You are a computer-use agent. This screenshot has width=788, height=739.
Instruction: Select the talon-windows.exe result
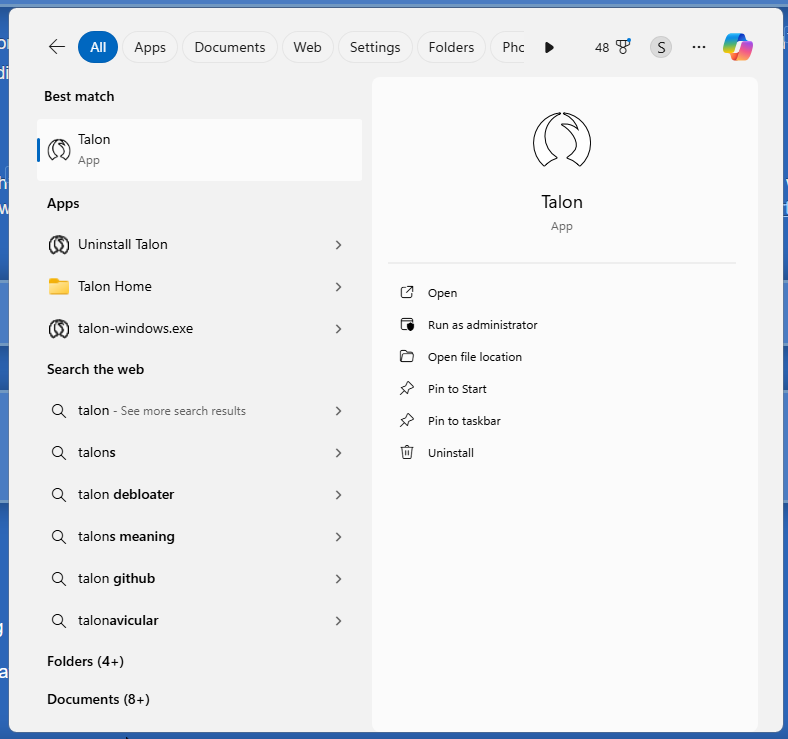click(200, 329)
